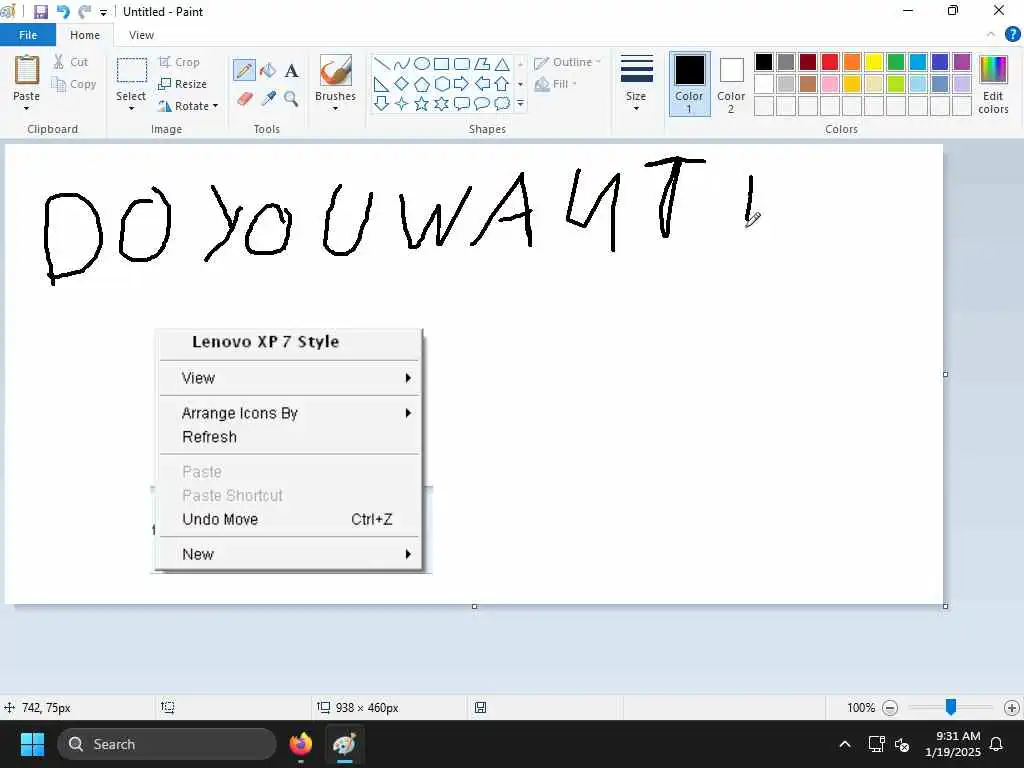Switch to the View ribbon tab

point(141,35)
